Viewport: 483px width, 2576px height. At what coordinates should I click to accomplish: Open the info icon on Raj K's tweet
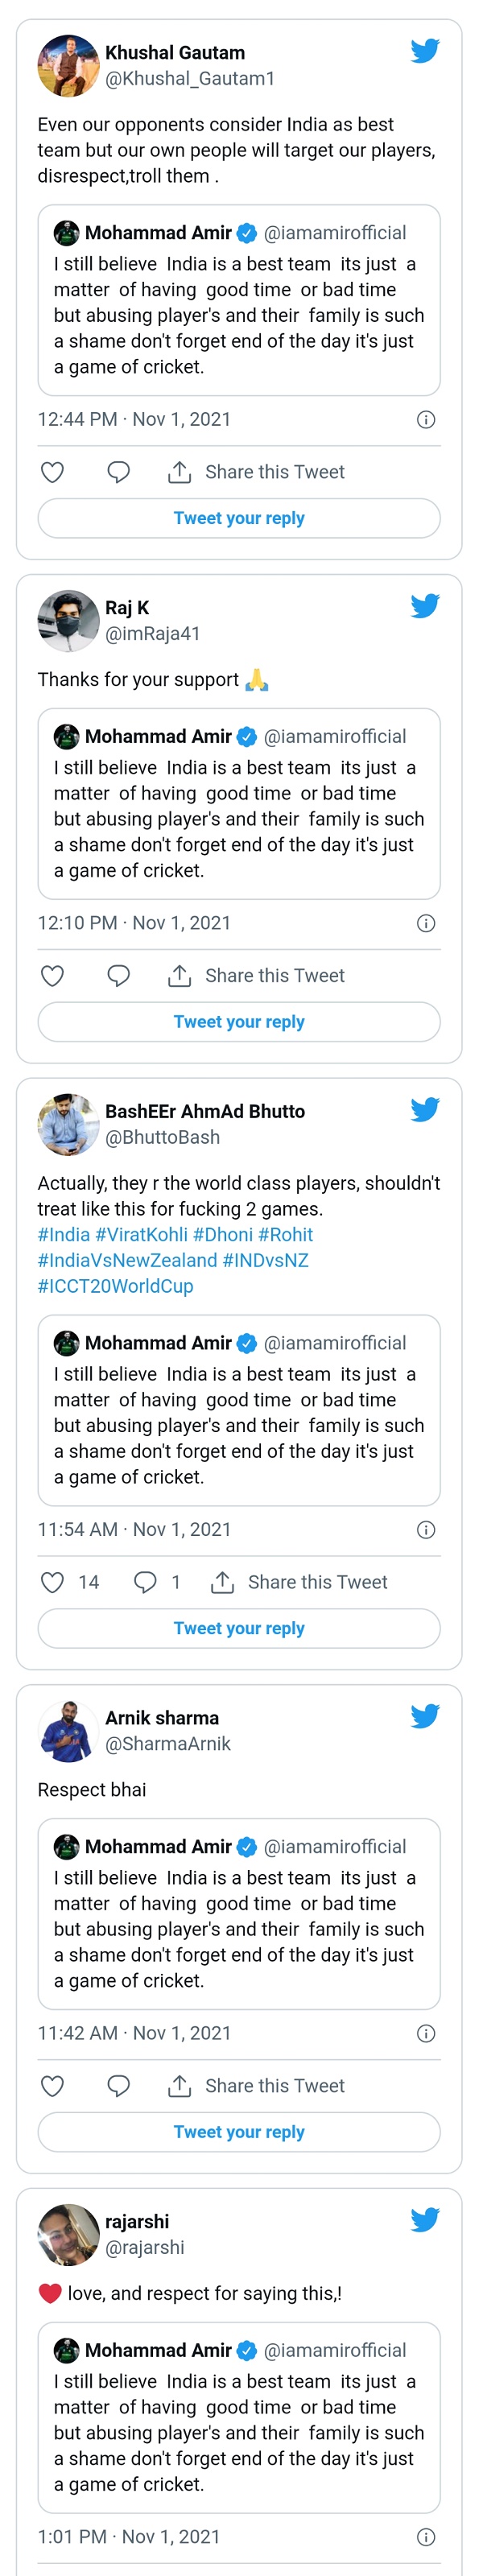click(x=426, y=922)
